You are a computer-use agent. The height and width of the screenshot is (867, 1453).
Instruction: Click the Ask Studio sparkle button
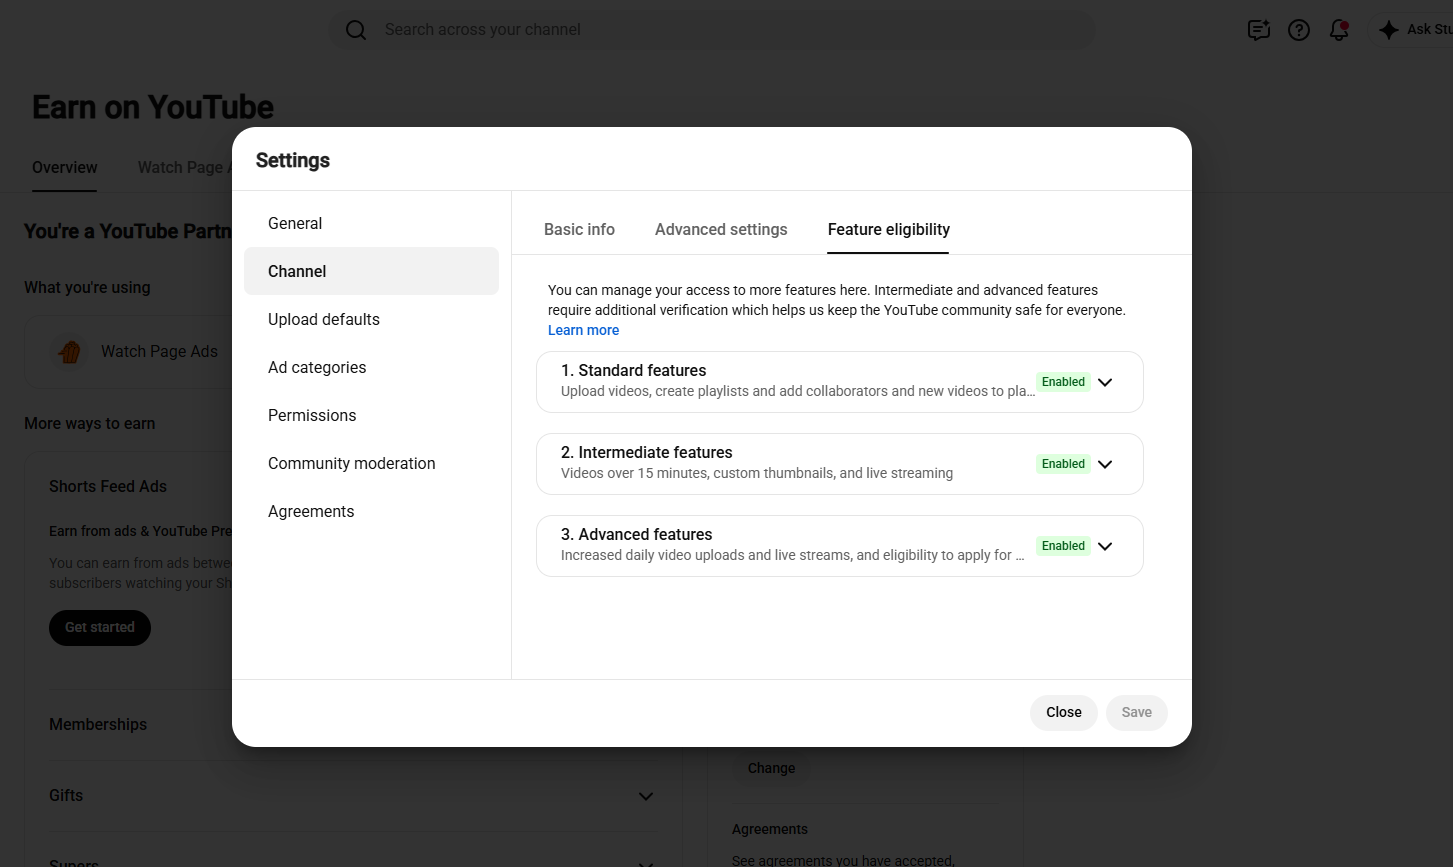[x=1412, y=30]
